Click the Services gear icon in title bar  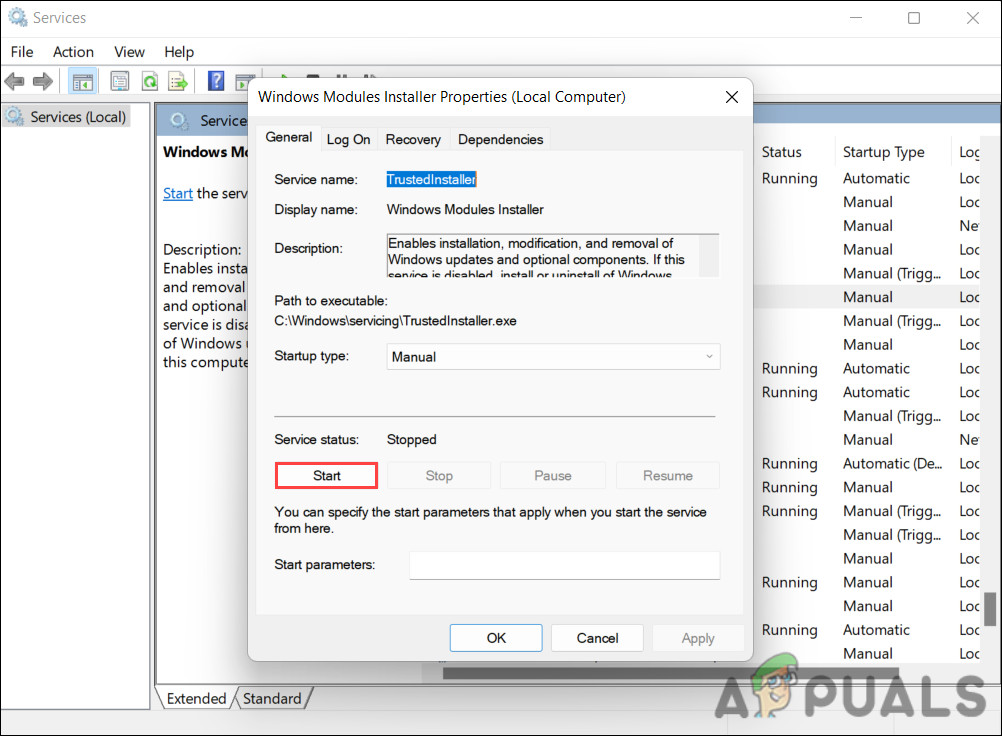coord(17,17)
